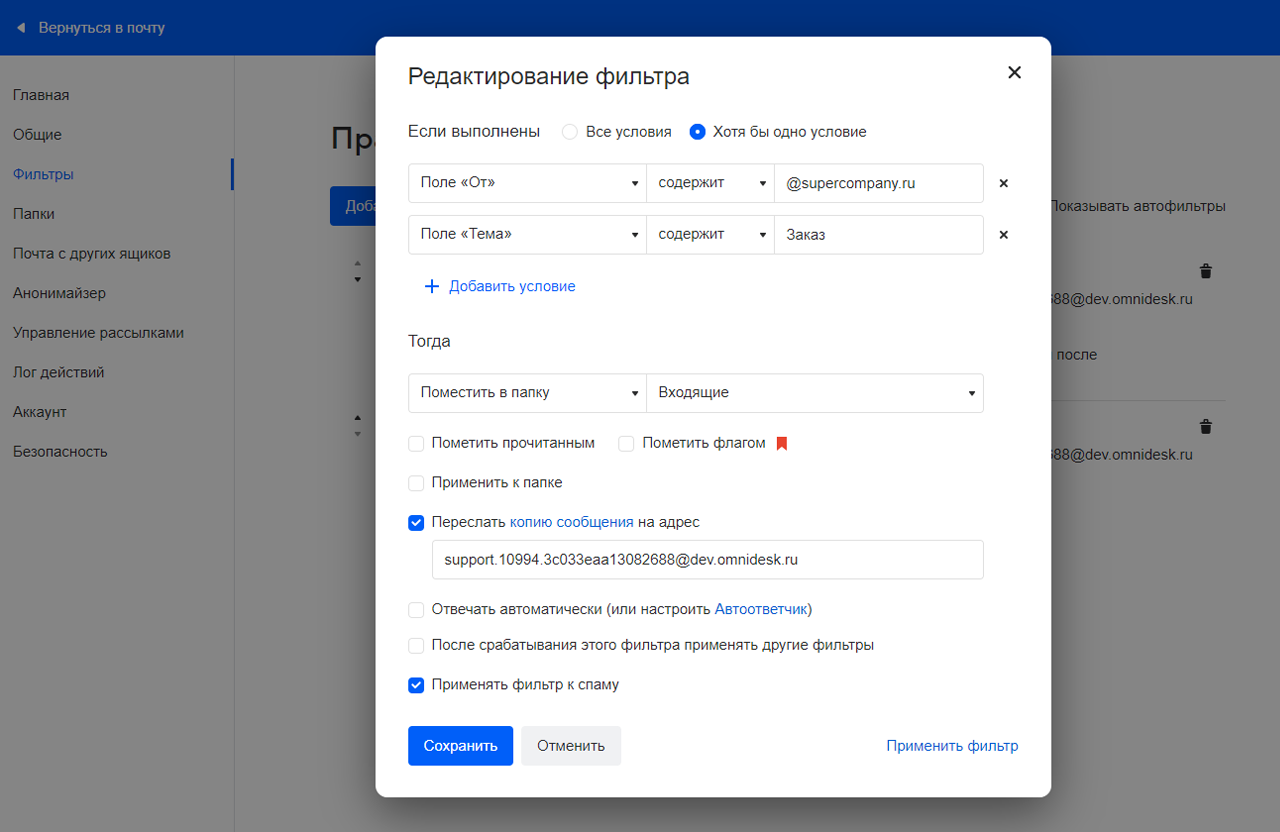Screen dimensions: 1280x832
Task: Open the Папки section
Action: 34,214
